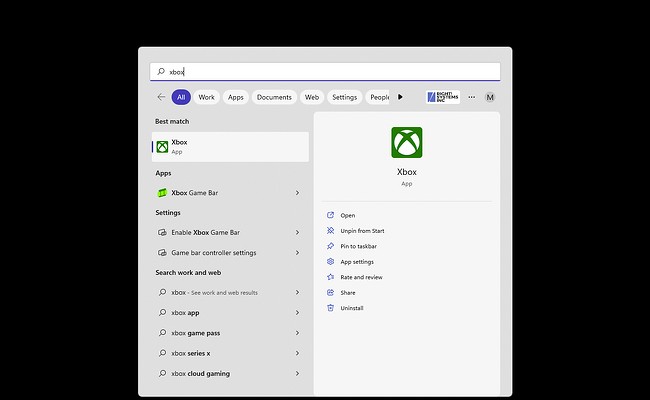The image size is (650, 400).
Task: Switch to the People filter tab
Action: [378, 97]
